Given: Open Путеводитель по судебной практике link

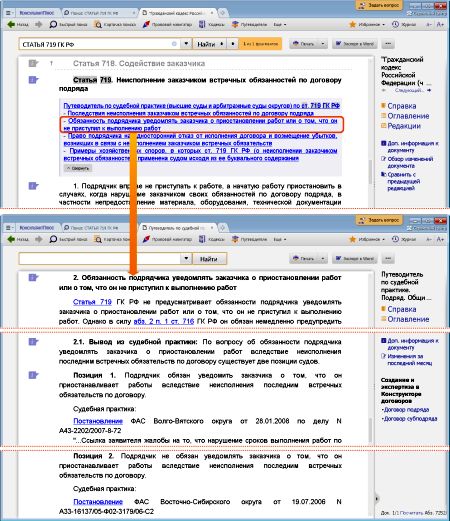Looking at the screenshot, I should [x=202, y=106].
